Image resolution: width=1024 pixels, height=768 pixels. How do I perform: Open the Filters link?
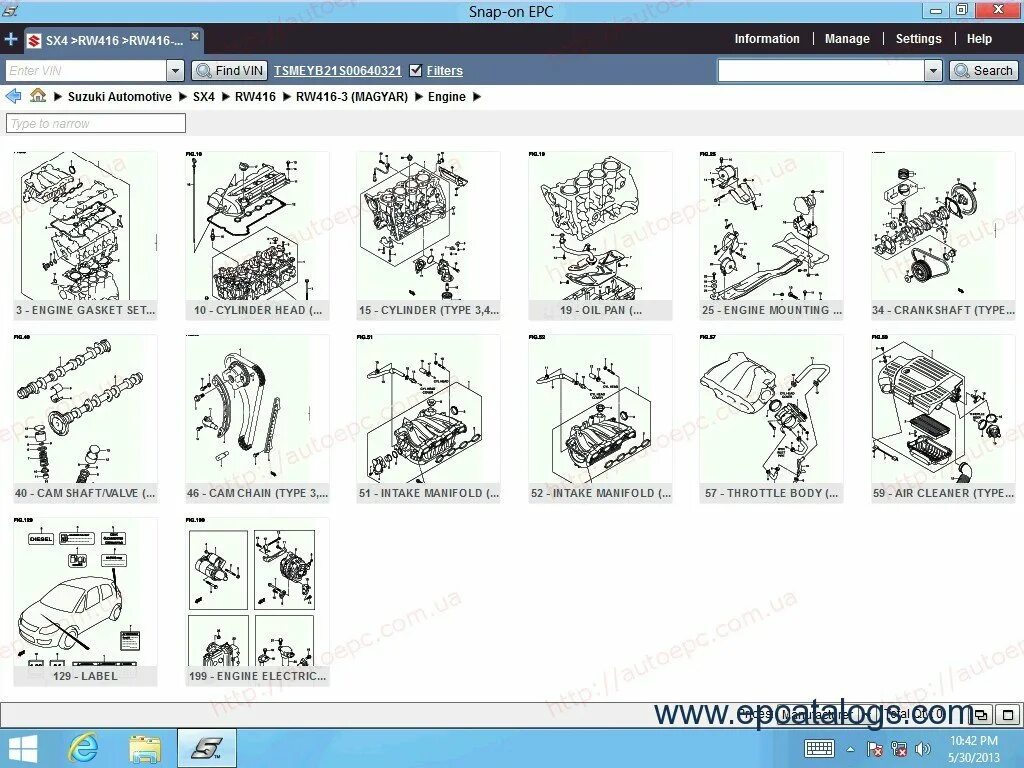point(444,71)
